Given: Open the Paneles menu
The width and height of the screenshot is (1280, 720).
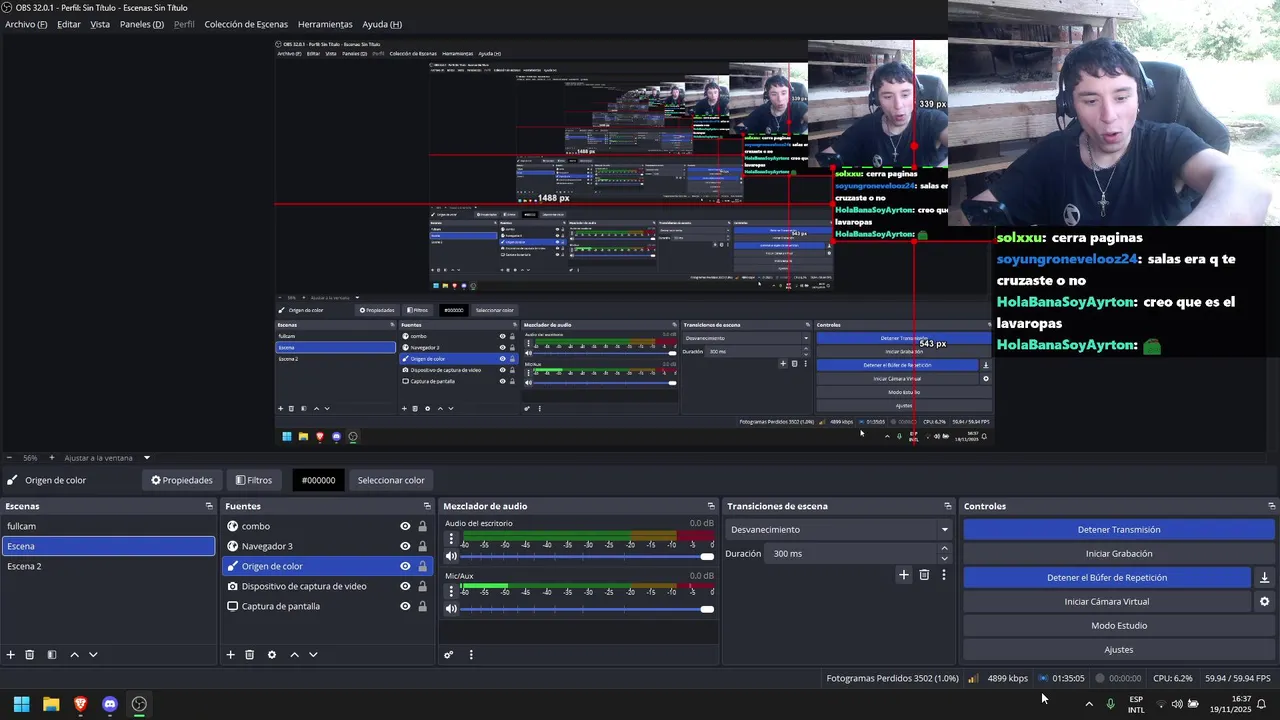Looking at the screenshot, I should click(142, 24).
